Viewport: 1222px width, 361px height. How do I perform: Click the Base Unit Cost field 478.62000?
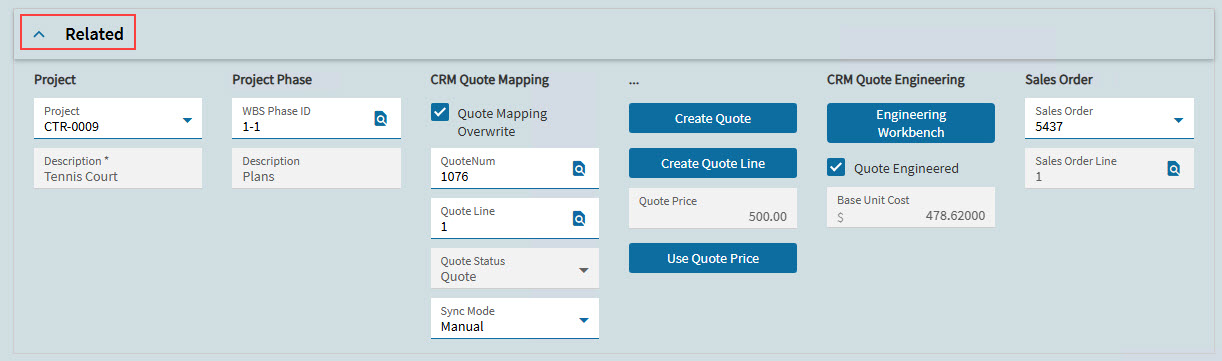pos(911,207)
